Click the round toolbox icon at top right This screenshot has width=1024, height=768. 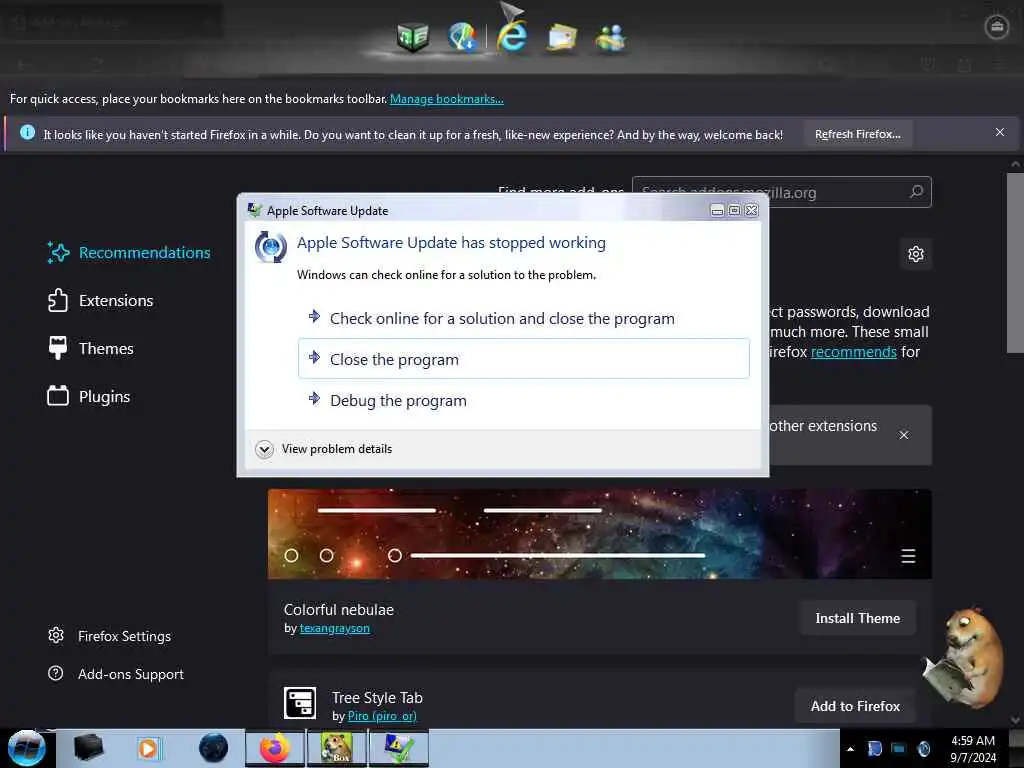click(997, 27)
